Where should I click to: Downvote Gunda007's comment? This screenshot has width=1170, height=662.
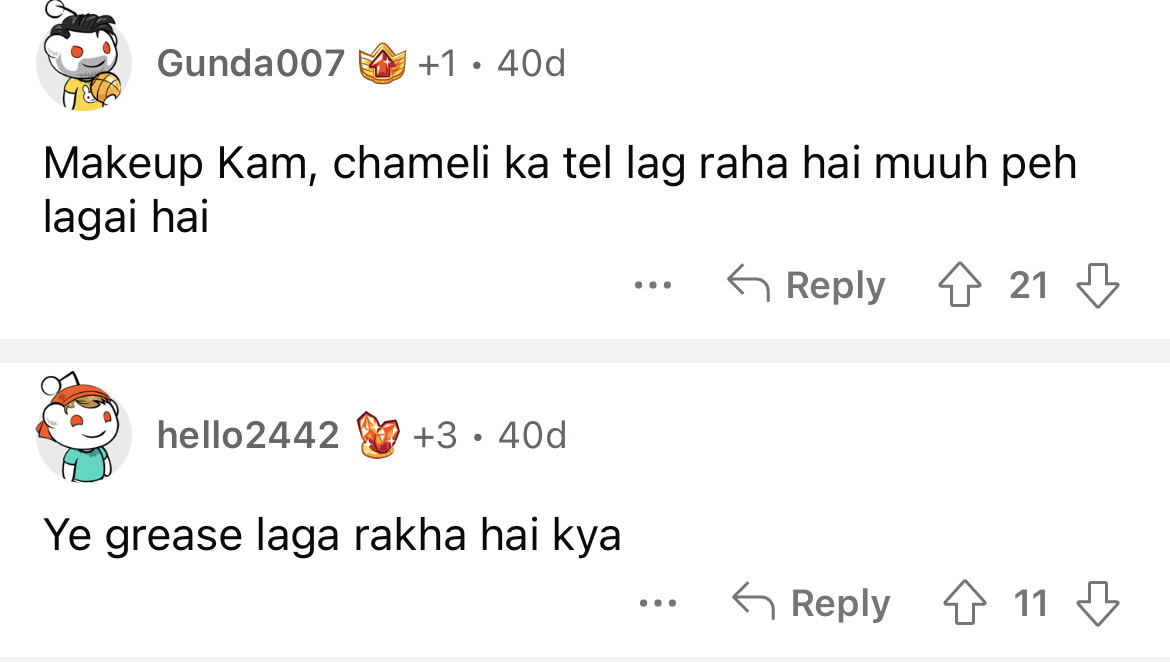(x=1097, y=286)
